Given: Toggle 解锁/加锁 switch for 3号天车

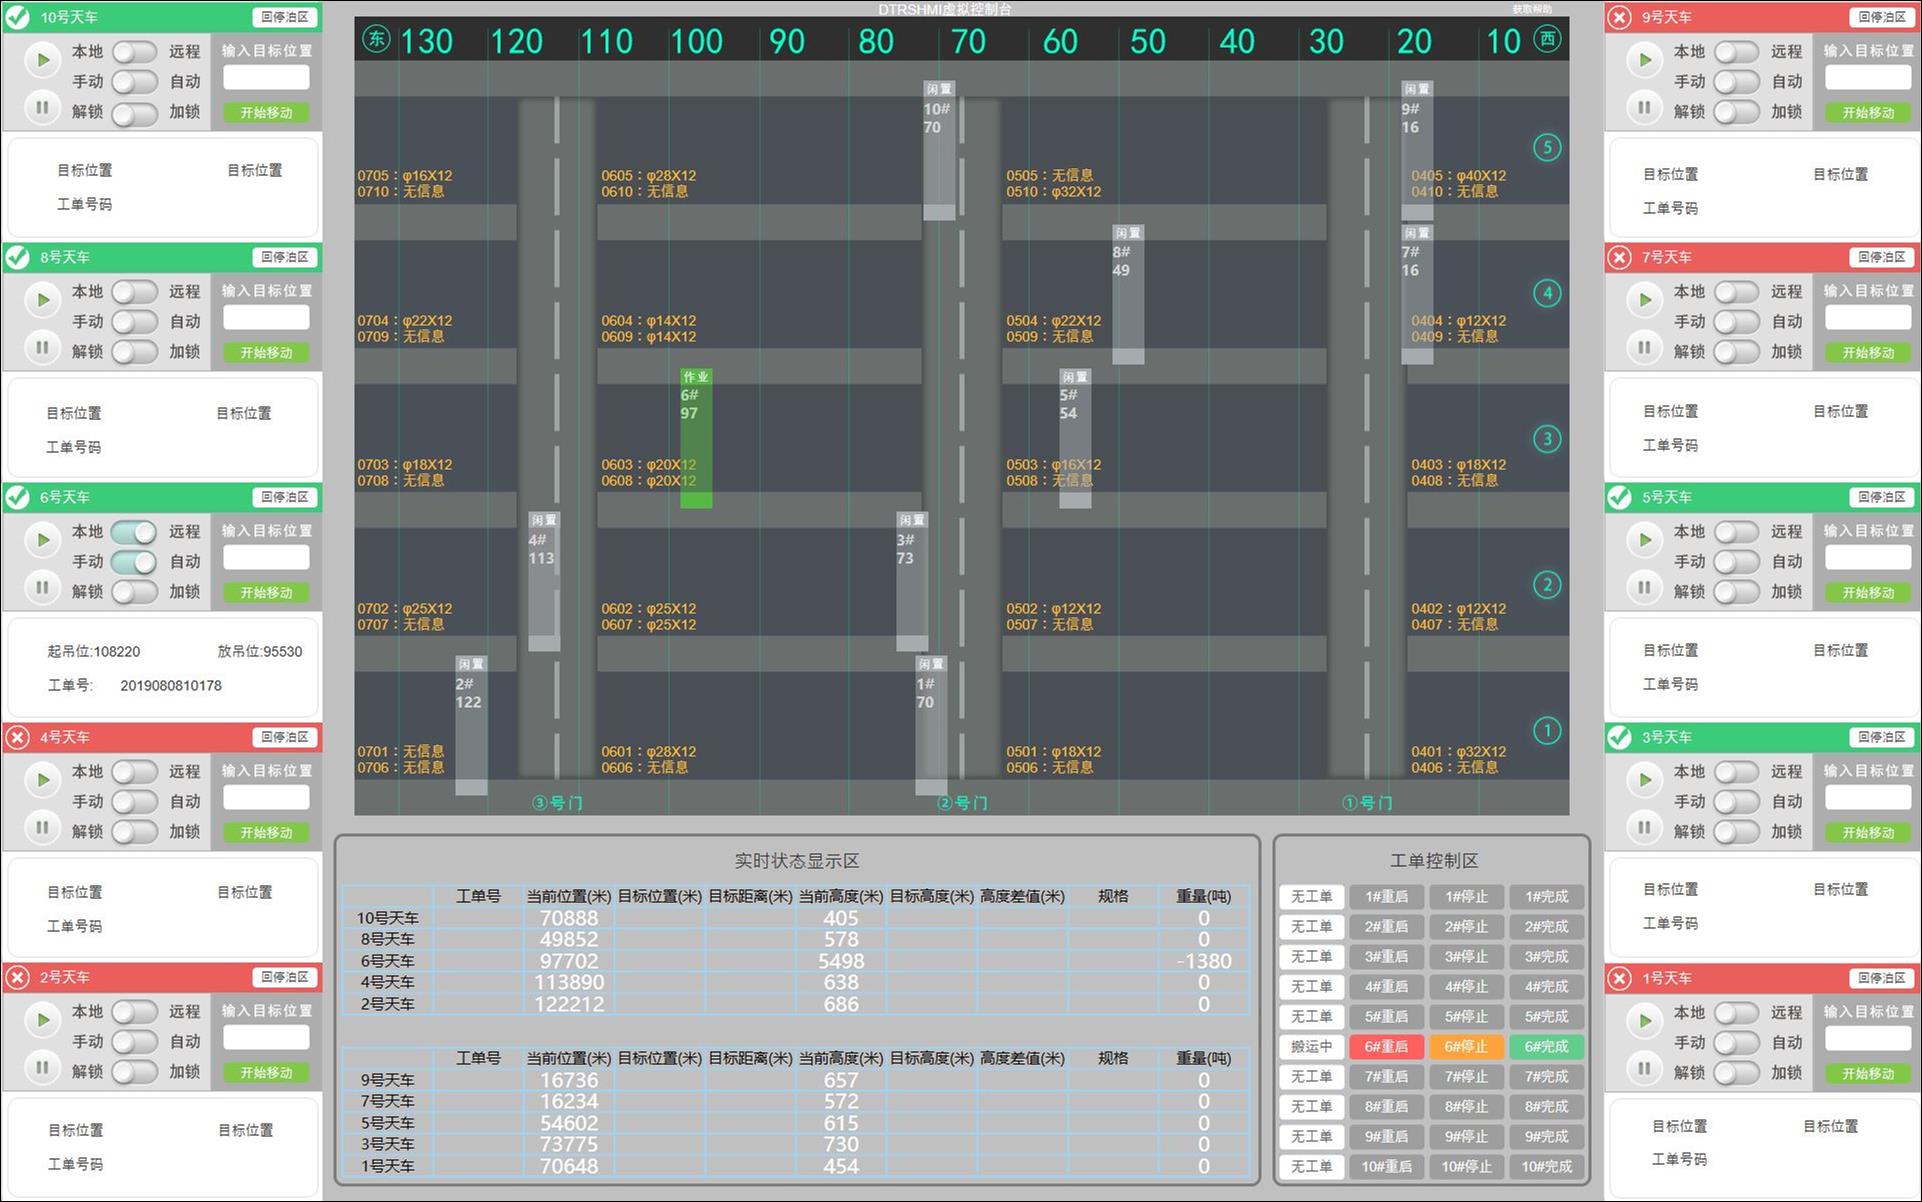Looking at the screenshot, I should 1736,831.
